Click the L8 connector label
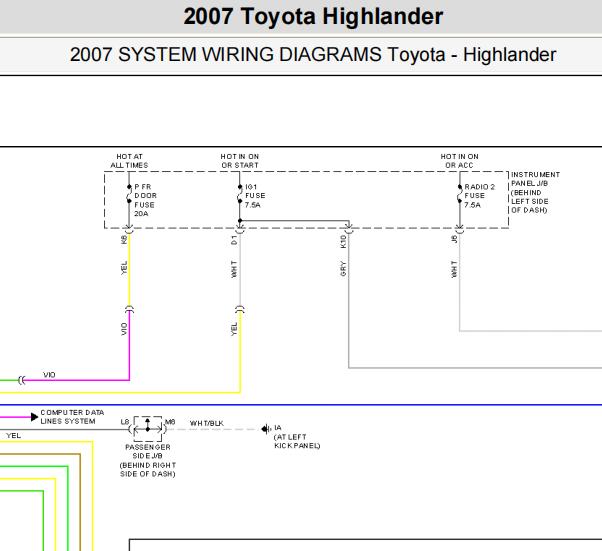The width and height of the screenshot is (602, 551). (x=125, y=422)
